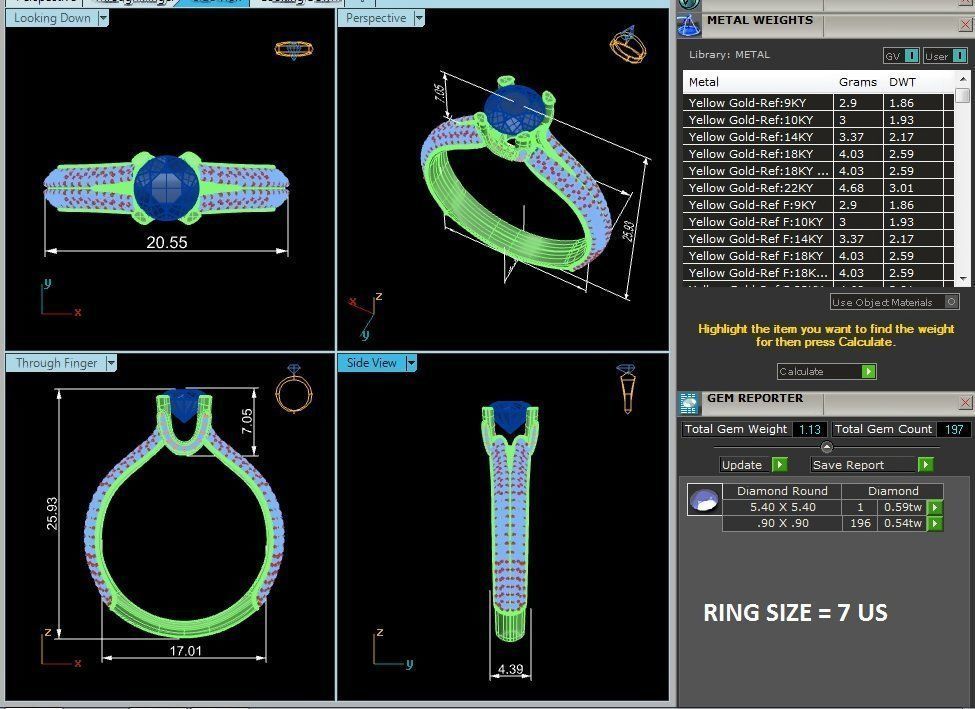Click the Grams column header
The height and width of the screenshot is (709, 975).
coord(858,82)
